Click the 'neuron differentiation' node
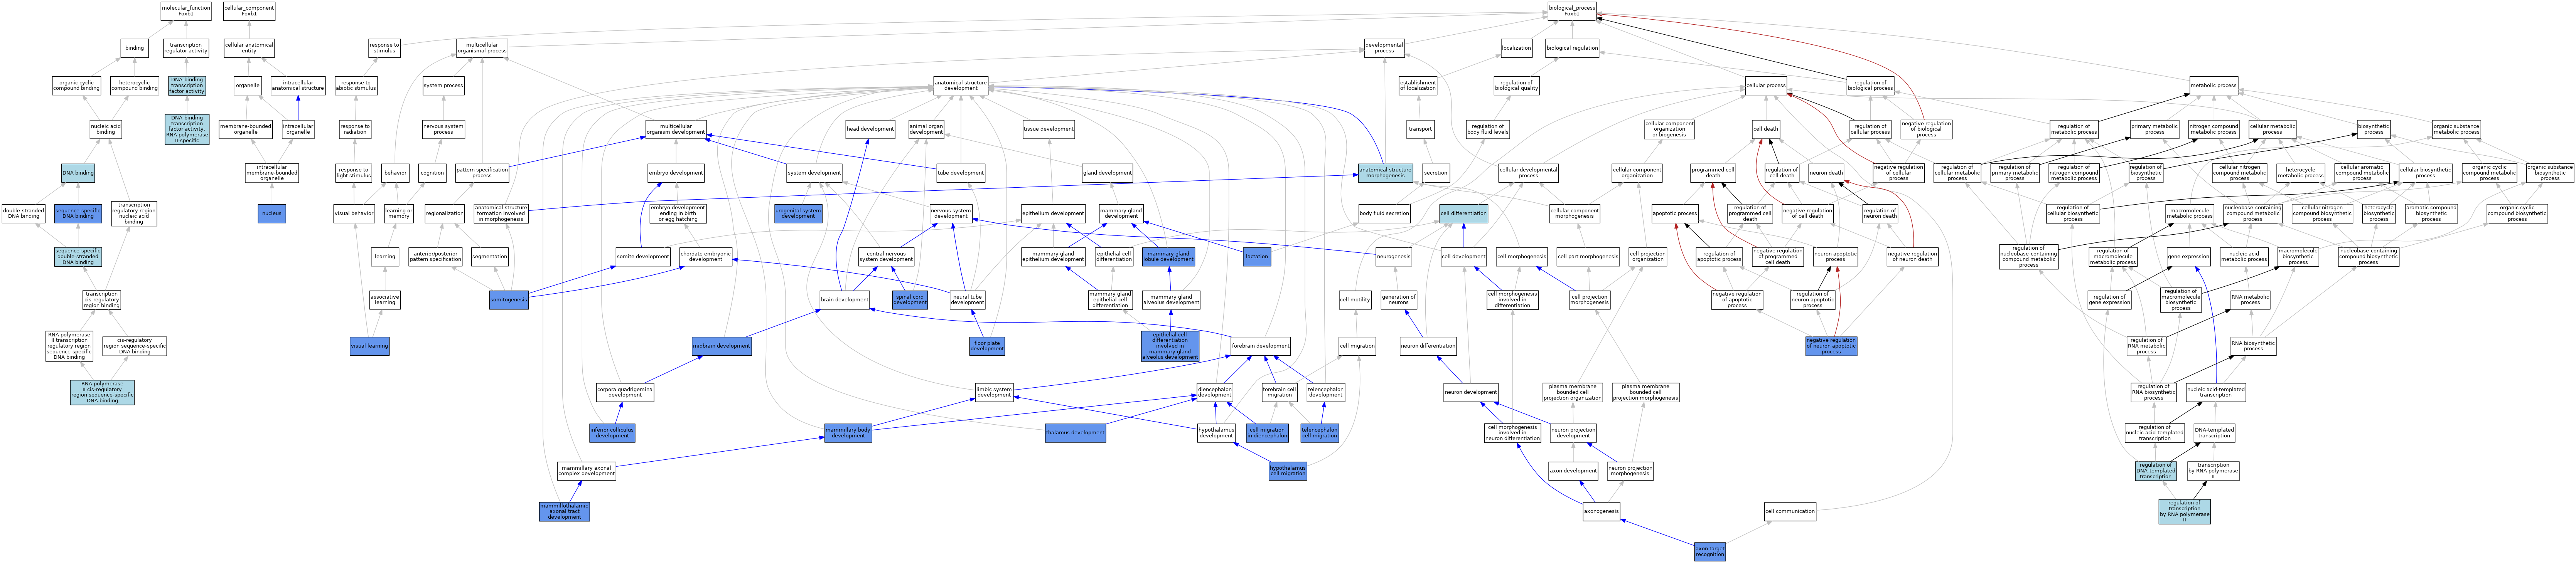The width and height of the screenshot is (2576, 563). [x=1428, y=346]
